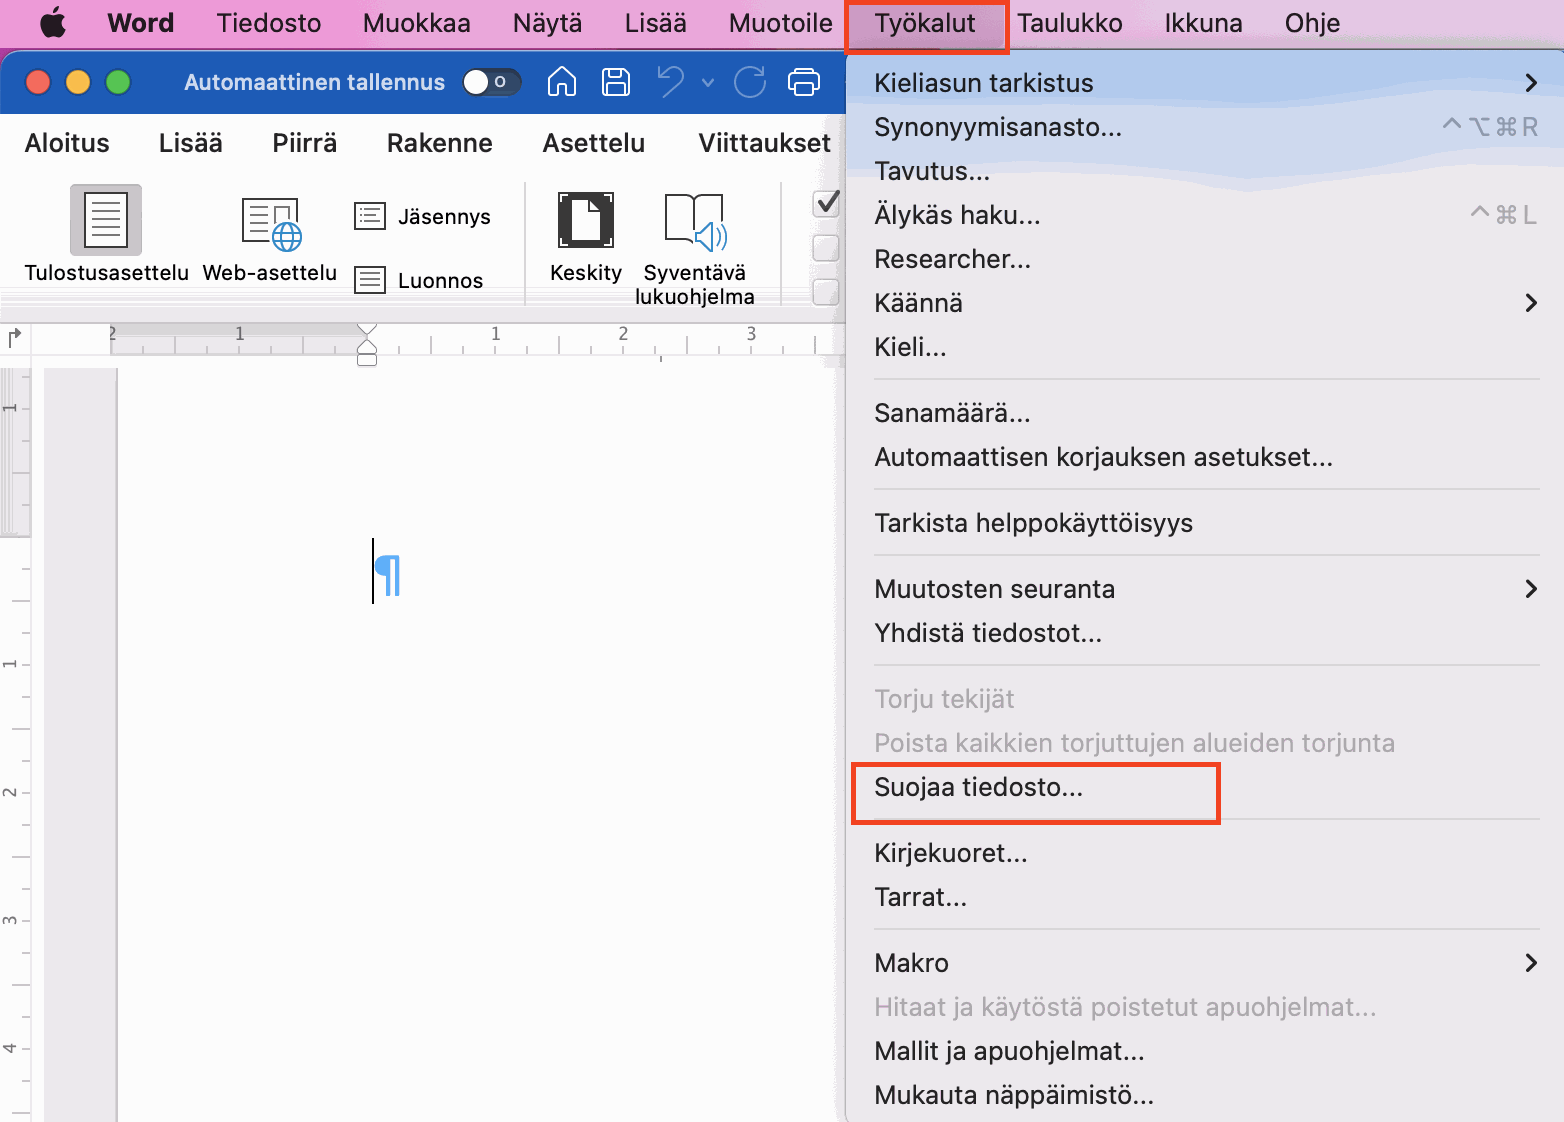Open the undo history dropdown arrow
The width and height of the screenshot is (1564, 1122).
[x=708, y=82]
